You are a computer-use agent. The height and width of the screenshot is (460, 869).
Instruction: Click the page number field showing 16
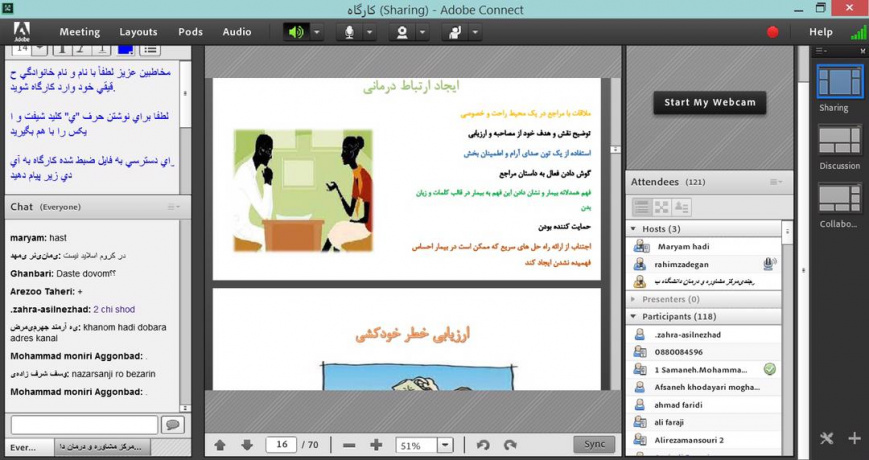pyautogui.click(x=282, y=444)
